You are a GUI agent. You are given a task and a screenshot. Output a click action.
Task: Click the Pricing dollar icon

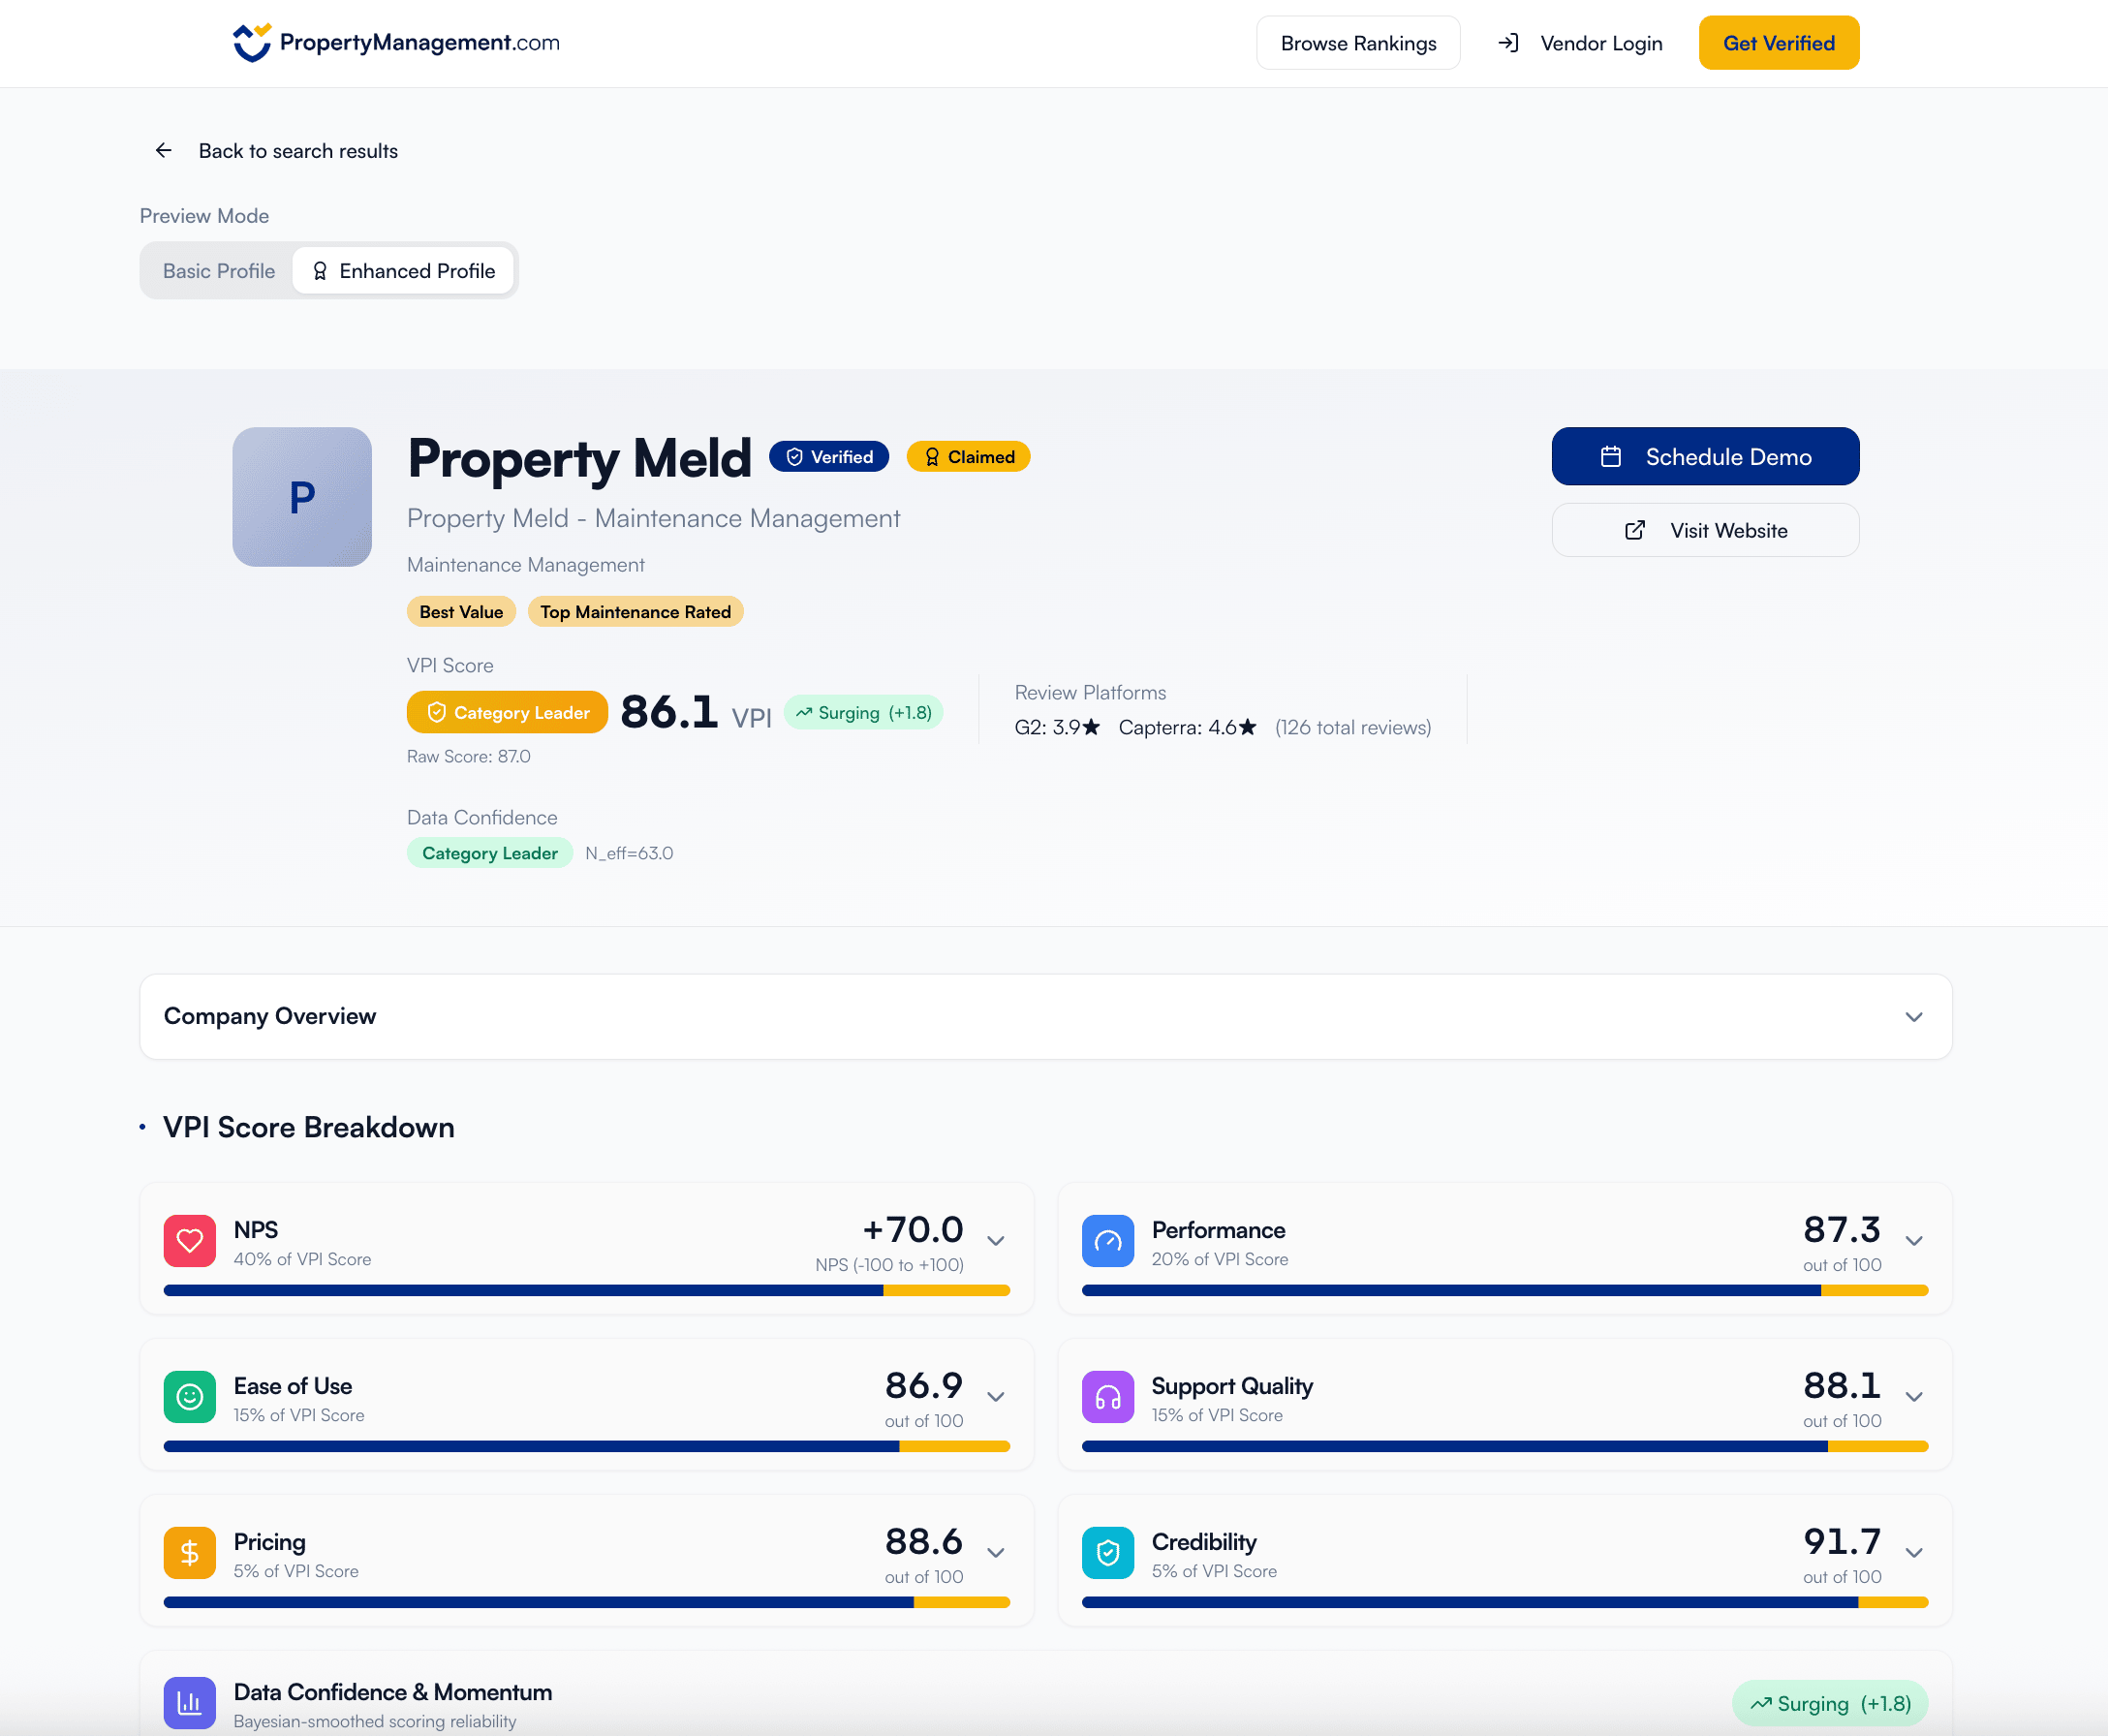189,1552
